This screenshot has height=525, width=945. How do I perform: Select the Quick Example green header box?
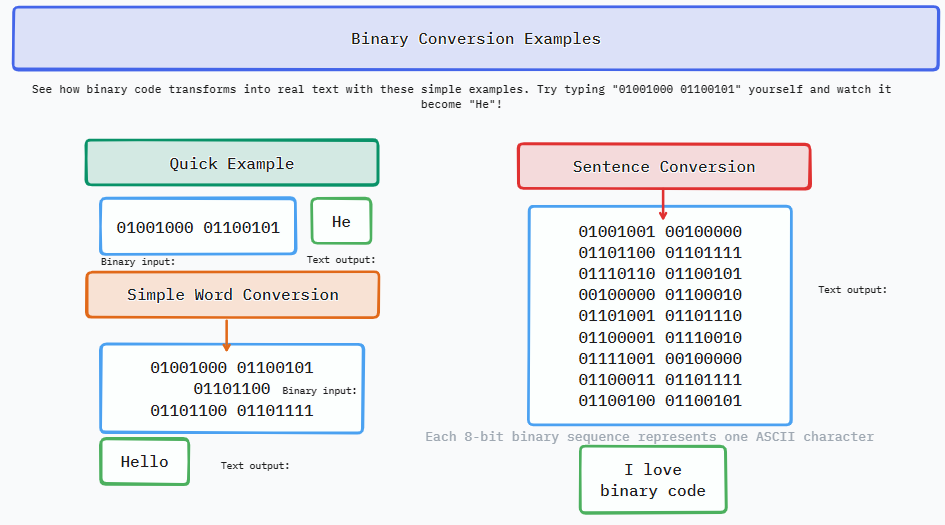(231, 163)
